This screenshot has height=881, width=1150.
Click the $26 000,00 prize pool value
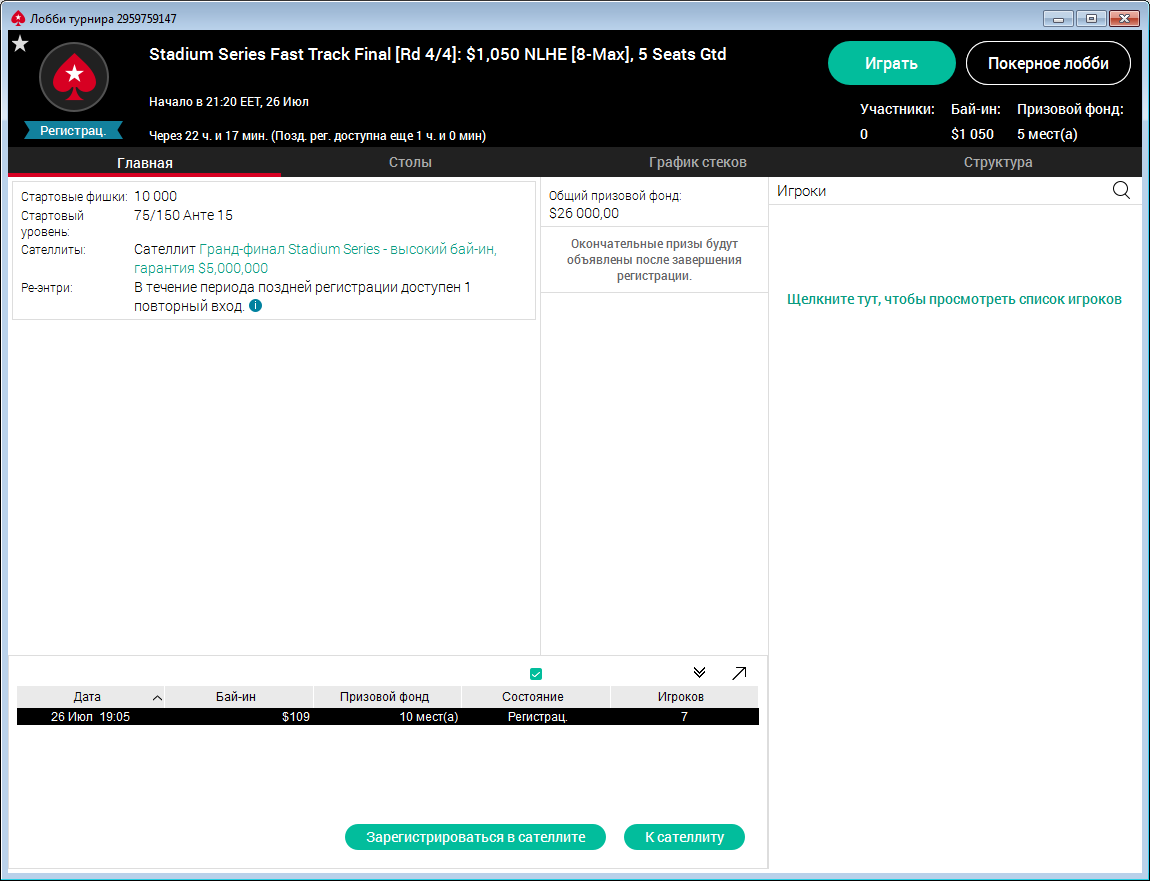pos(584,213)
